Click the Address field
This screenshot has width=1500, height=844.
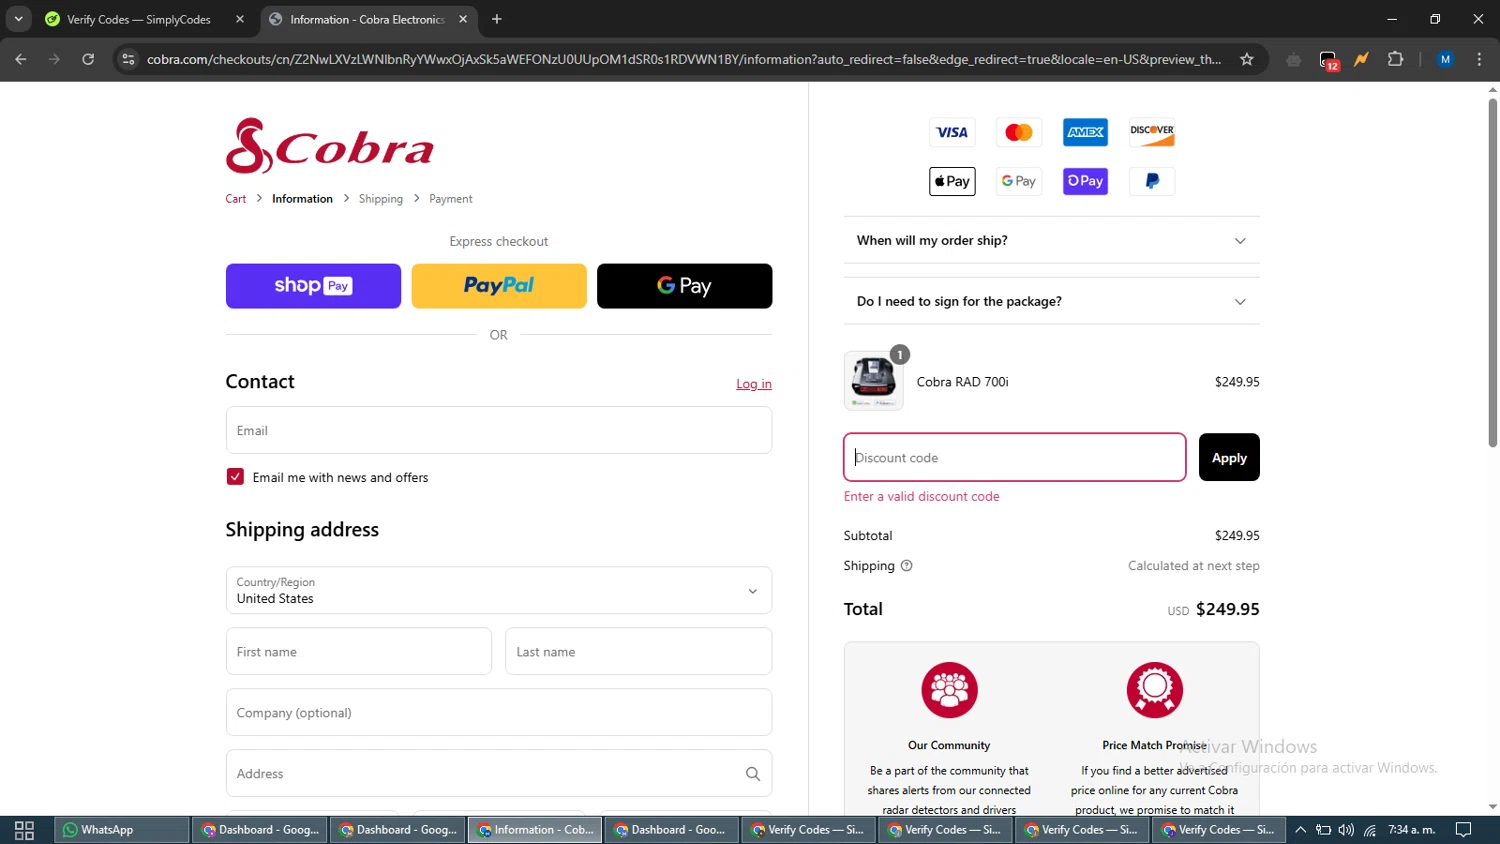[x=499, y=773]
